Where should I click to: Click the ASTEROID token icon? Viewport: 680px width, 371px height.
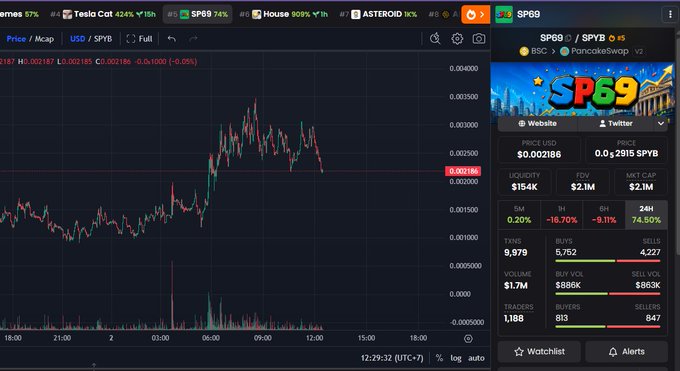pyautogui.click(x=356, y=14)
